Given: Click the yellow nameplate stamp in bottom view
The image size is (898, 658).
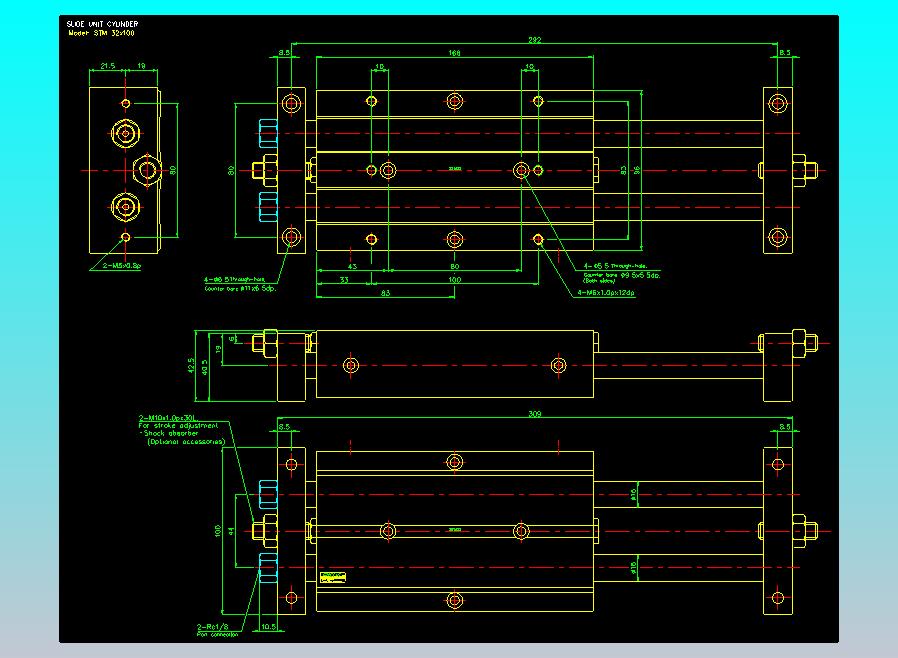Looking at the screenshot, I should (333, 577).
